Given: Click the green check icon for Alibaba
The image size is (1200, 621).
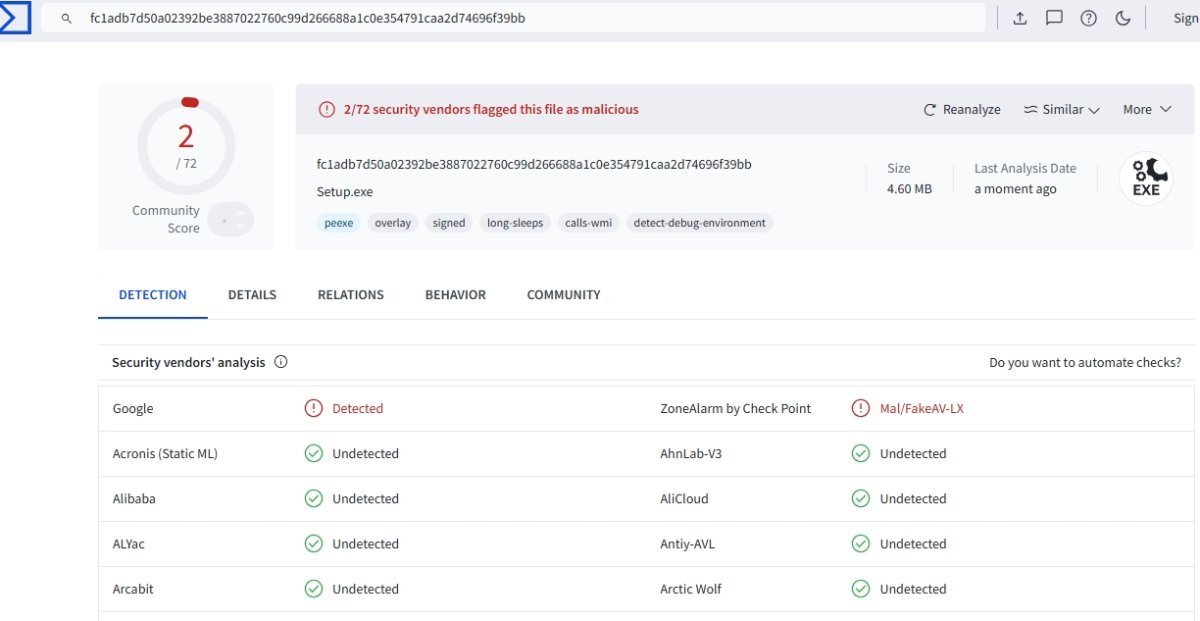Looking at the screenshot, I should (x=314, y=498).
